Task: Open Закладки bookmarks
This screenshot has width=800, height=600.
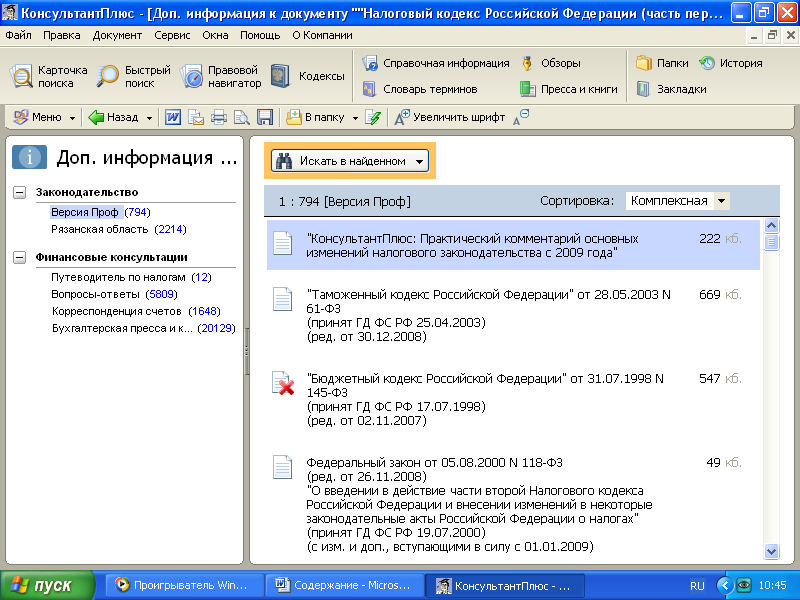Action: [x=671, y=89]
